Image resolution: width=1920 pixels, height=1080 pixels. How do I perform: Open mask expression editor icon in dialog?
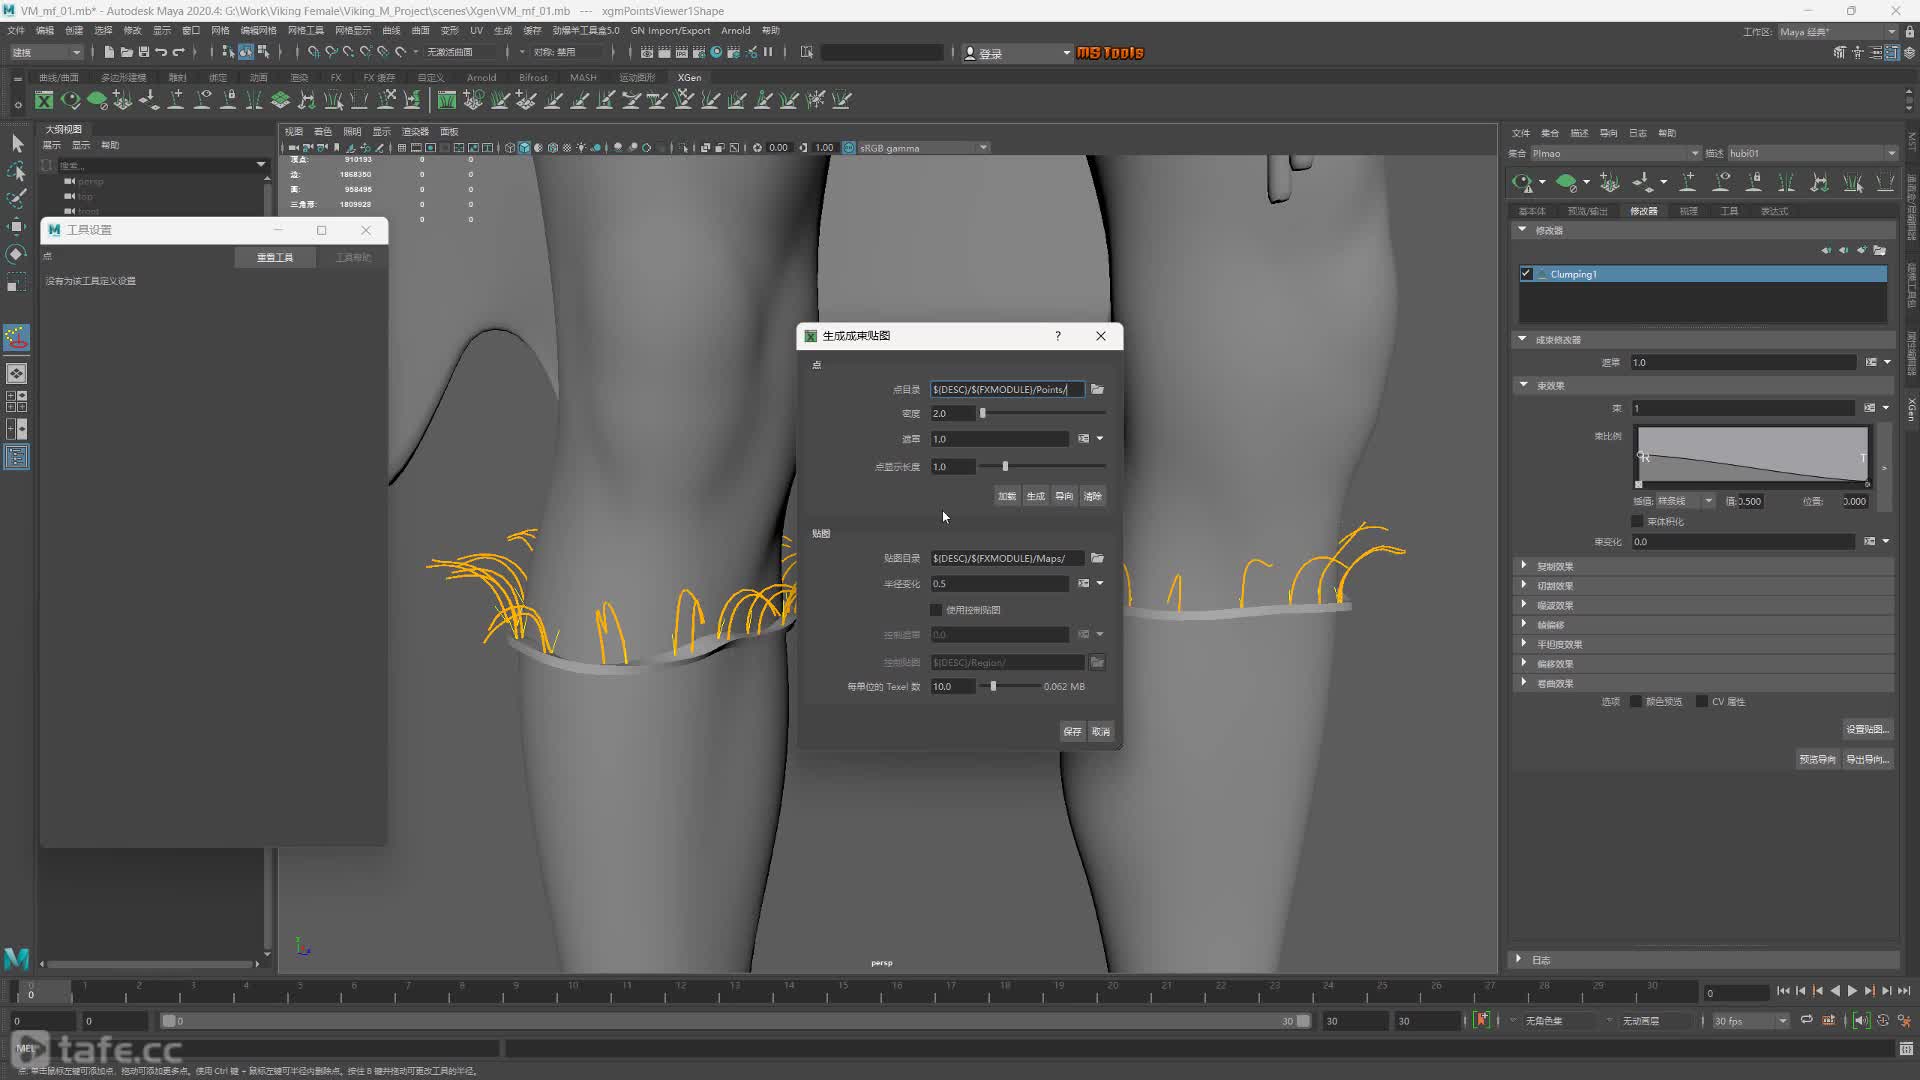click(x=1083, y=439)
